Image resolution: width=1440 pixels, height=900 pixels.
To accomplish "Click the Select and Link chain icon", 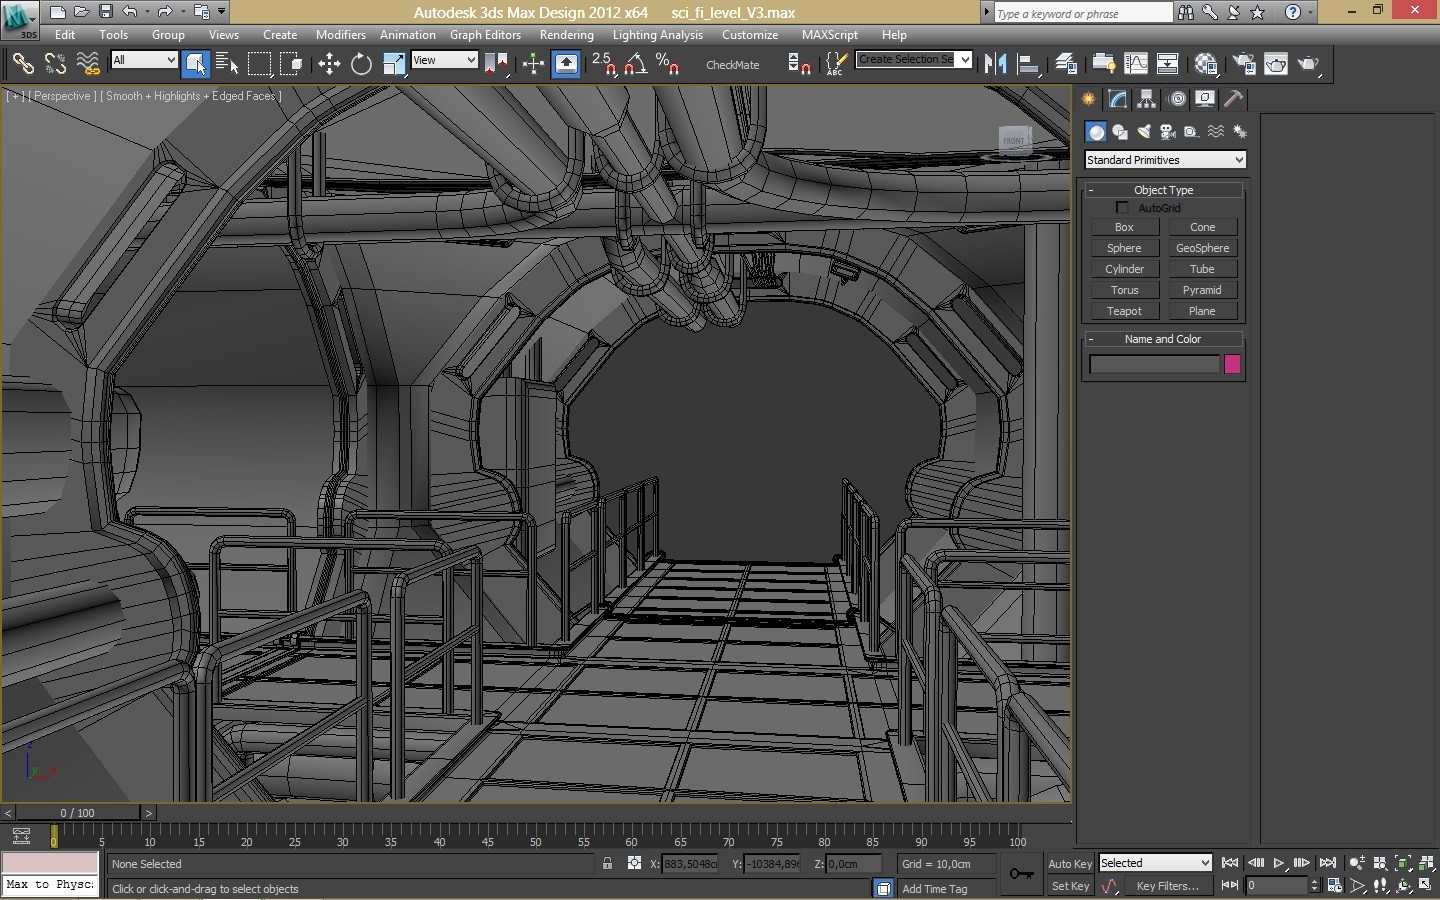I will [22, 65].
